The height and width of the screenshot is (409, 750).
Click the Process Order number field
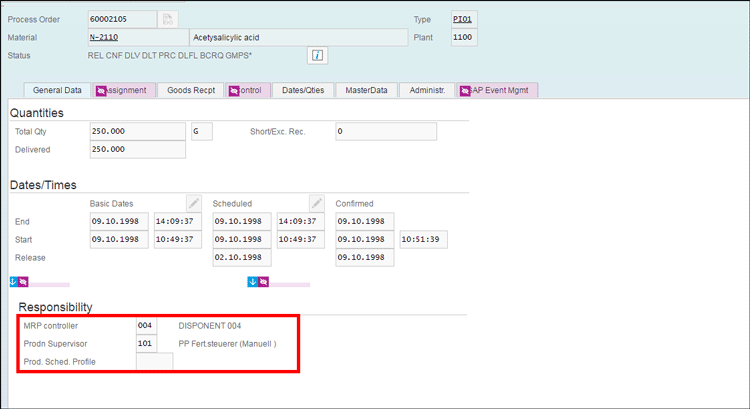tap(121, 20)
